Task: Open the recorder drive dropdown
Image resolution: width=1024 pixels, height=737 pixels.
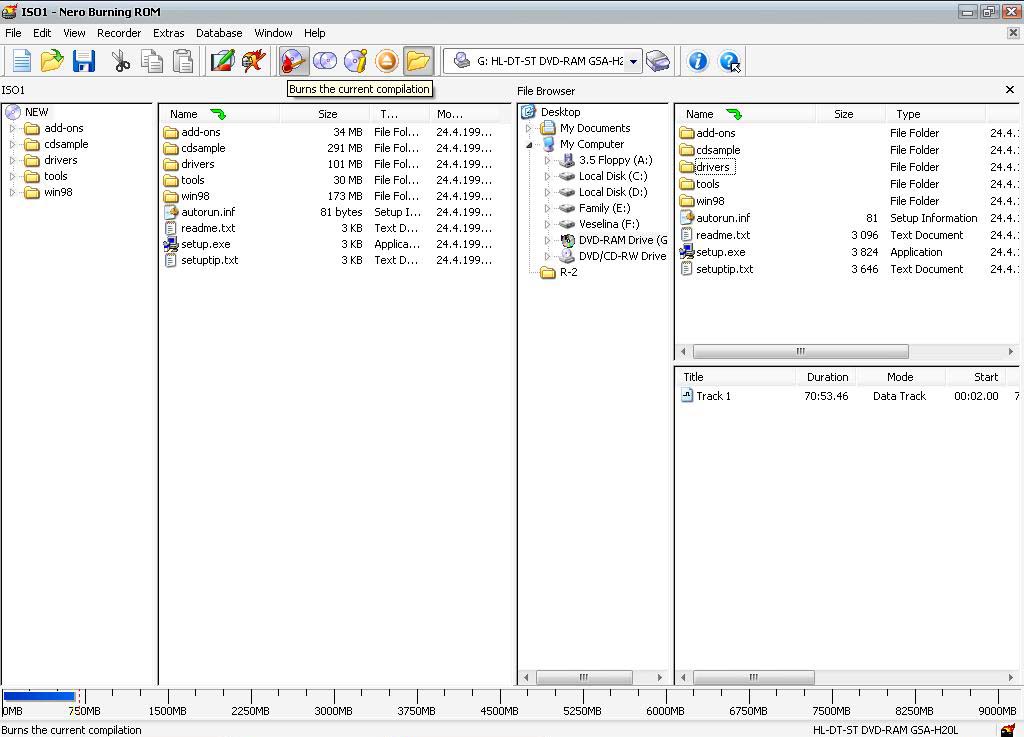Action: (x=633, y=61)
